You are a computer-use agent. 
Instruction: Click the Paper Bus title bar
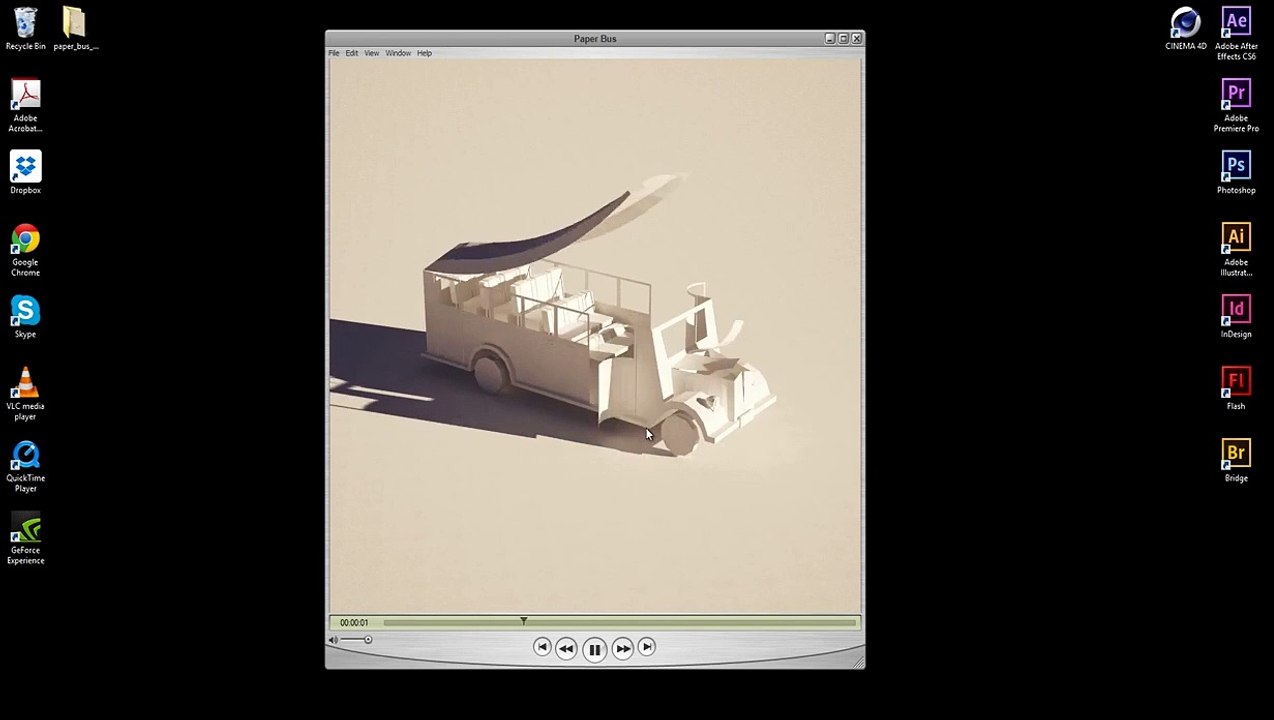coord(595,38)
